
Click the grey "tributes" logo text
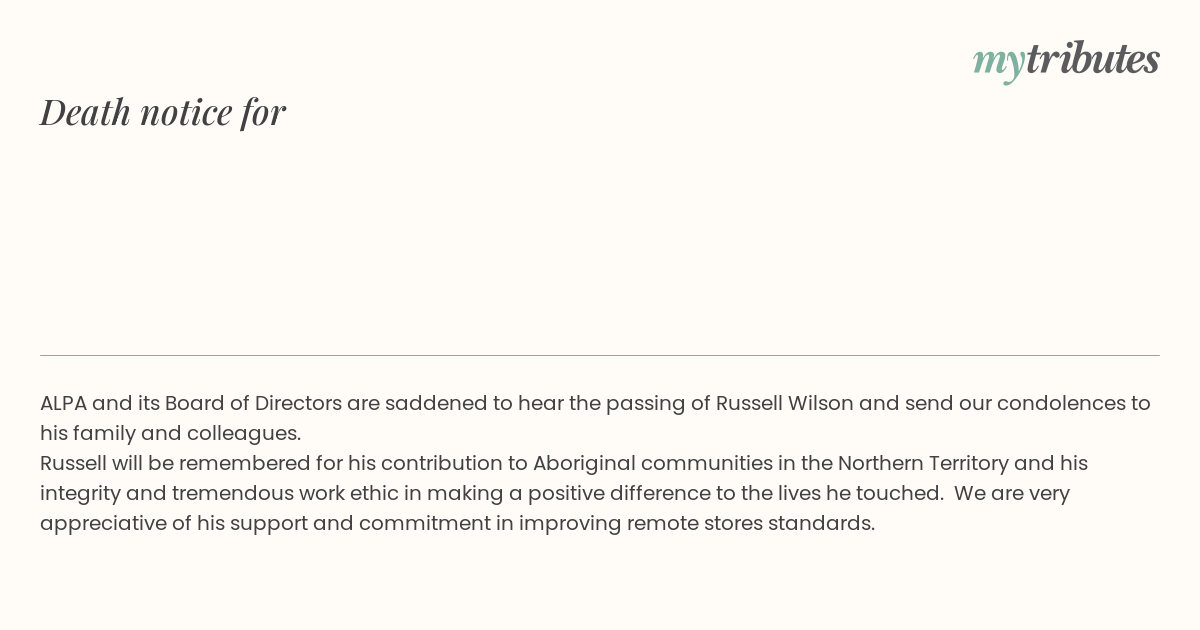tap(1092, 59)
